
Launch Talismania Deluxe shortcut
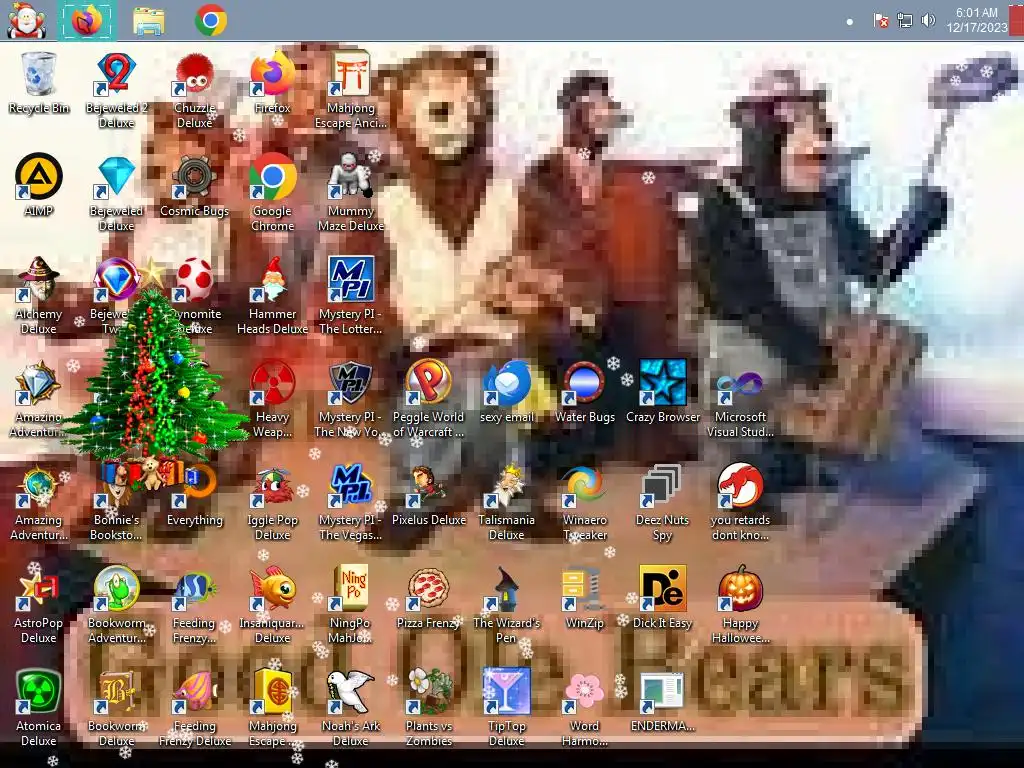click(507, 502)
